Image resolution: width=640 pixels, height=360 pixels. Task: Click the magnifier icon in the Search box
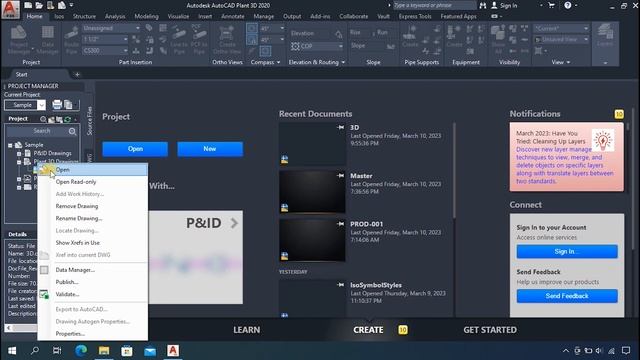[72, 131]
